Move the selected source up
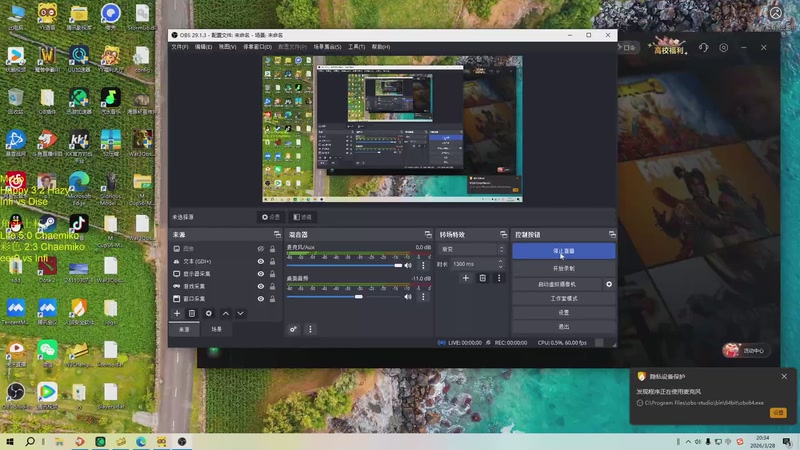Screen dimensions: 800x450 point(225,314)
